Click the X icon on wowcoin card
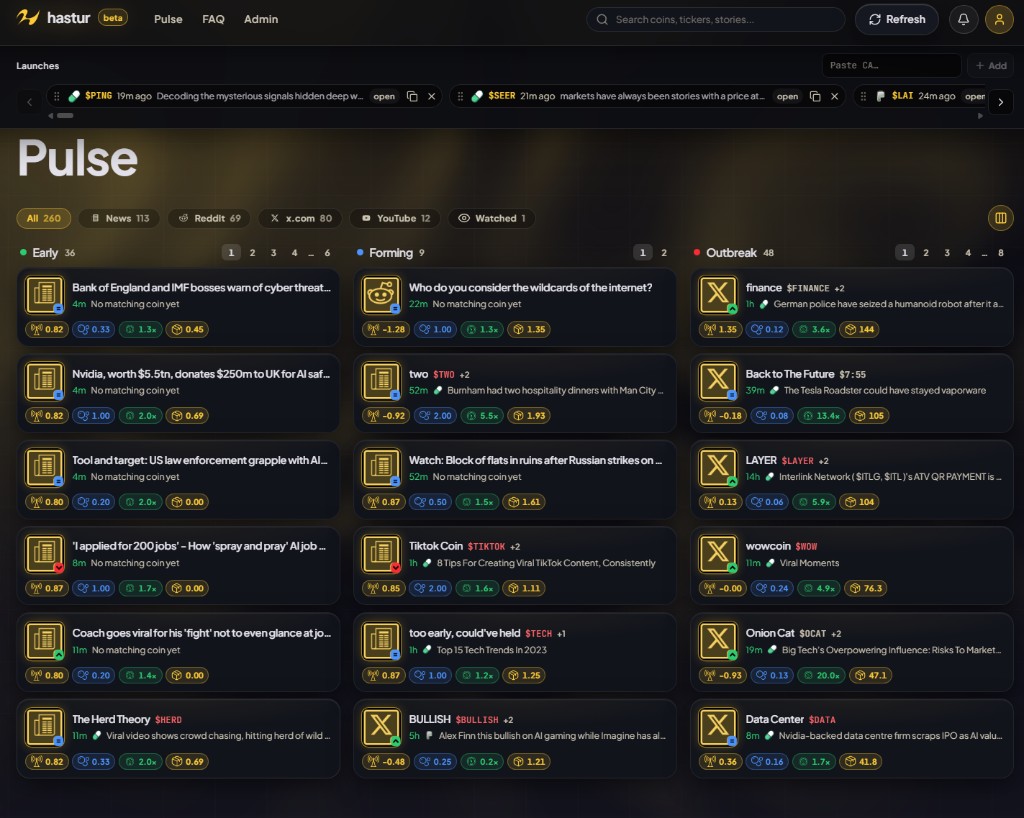The width and height of the screenshot is (1024, 818). click(718, 553)
